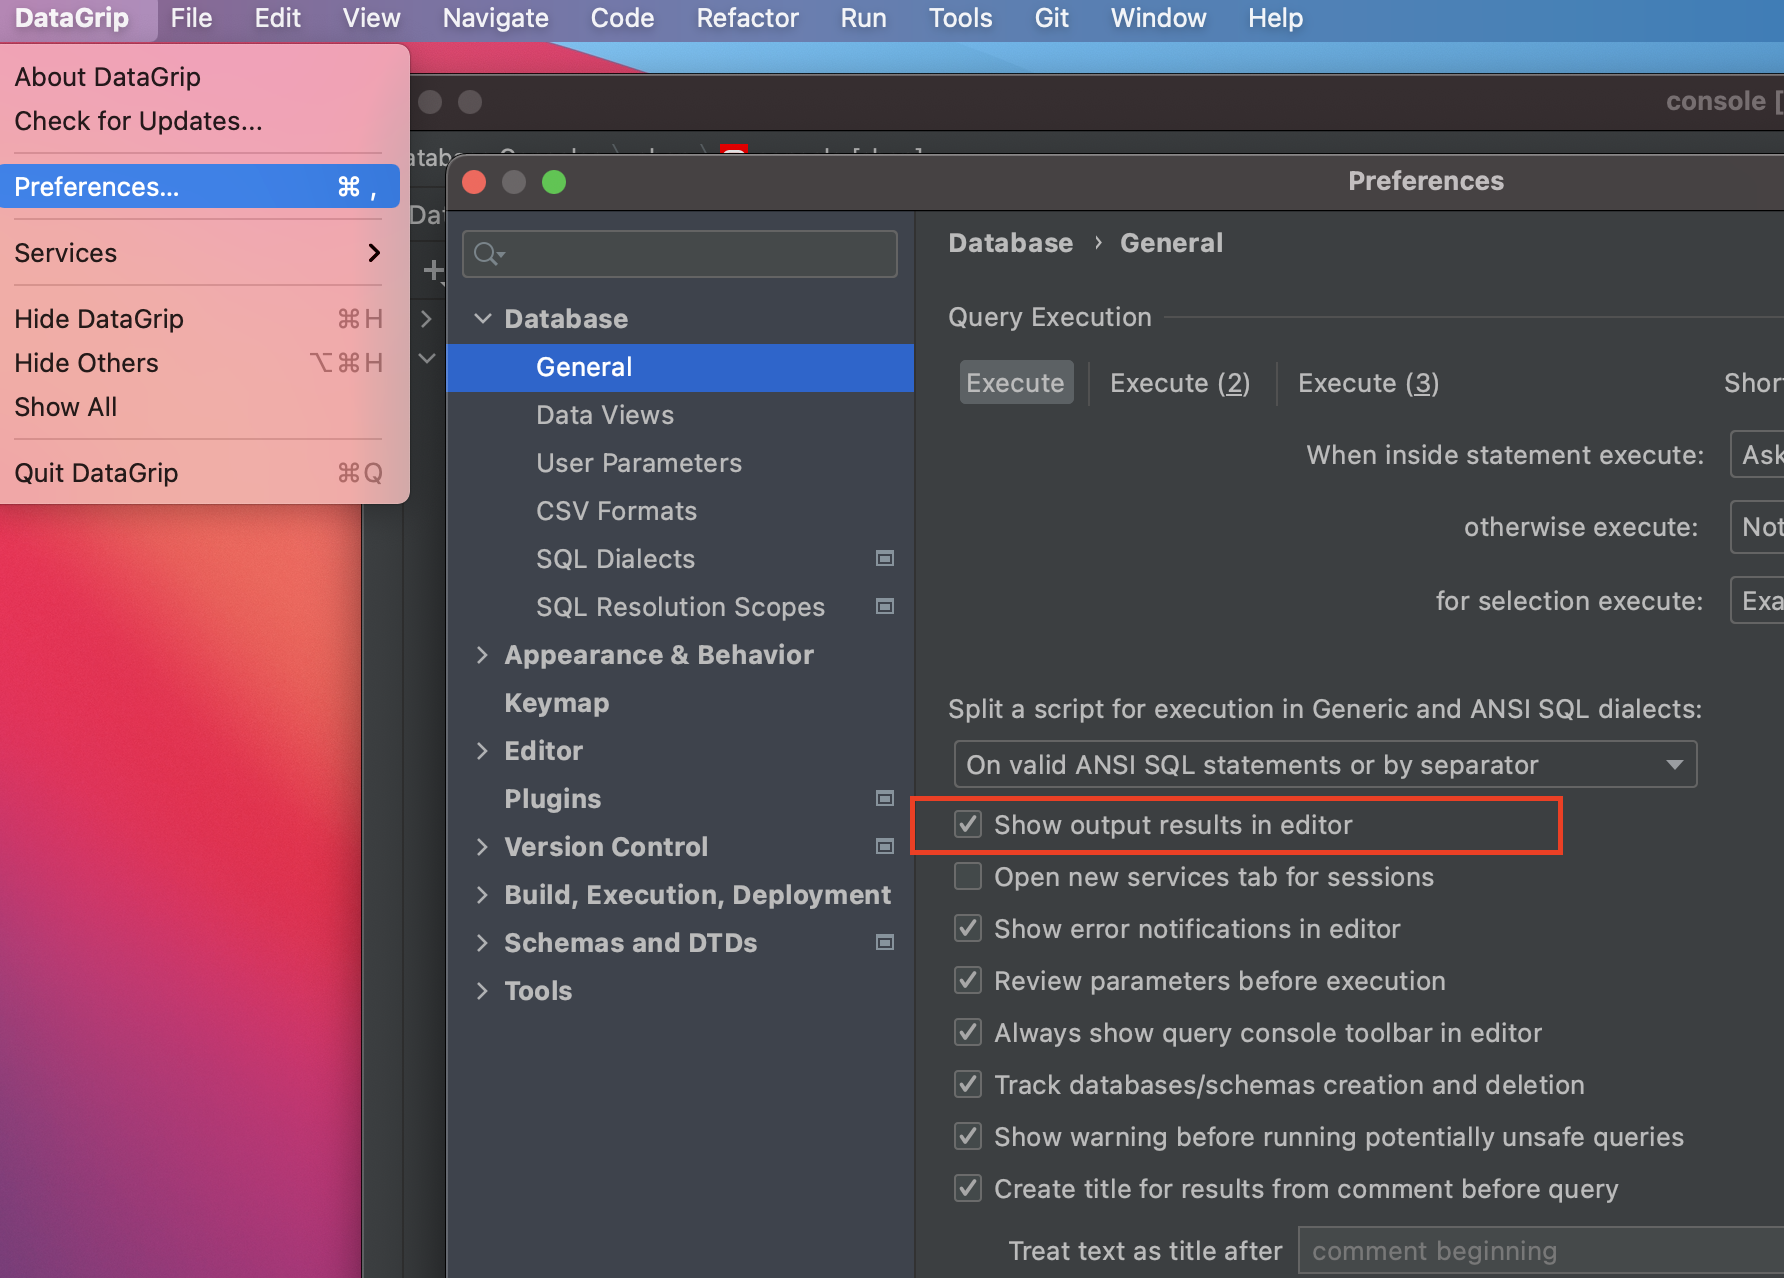Choose Preferences... from DataGrip menu

(200, 186)
